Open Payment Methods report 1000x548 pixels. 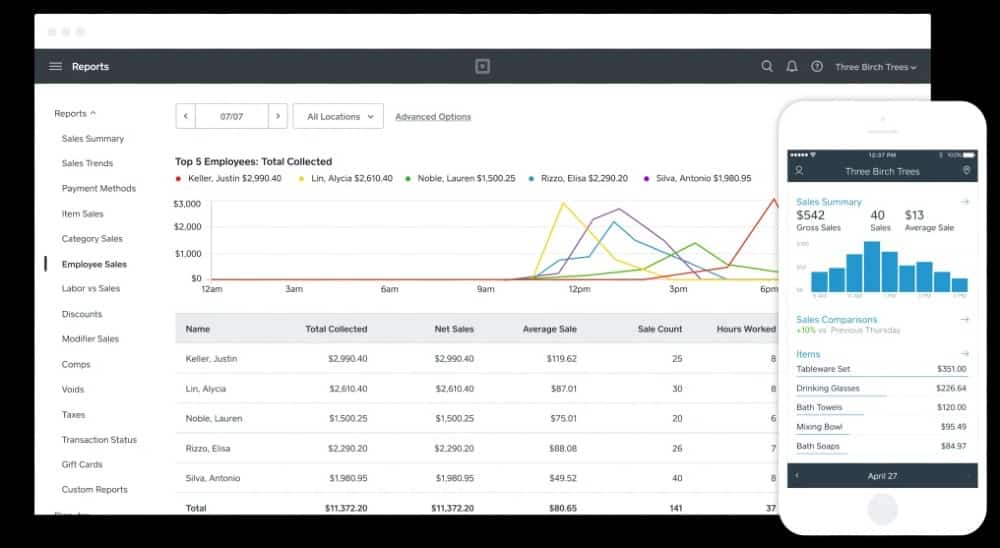[99, 188]
